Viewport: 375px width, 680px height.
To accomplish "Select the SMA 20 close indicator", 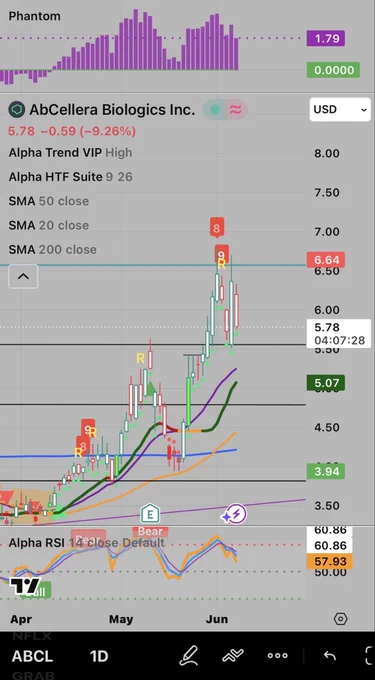I will 49,226.
